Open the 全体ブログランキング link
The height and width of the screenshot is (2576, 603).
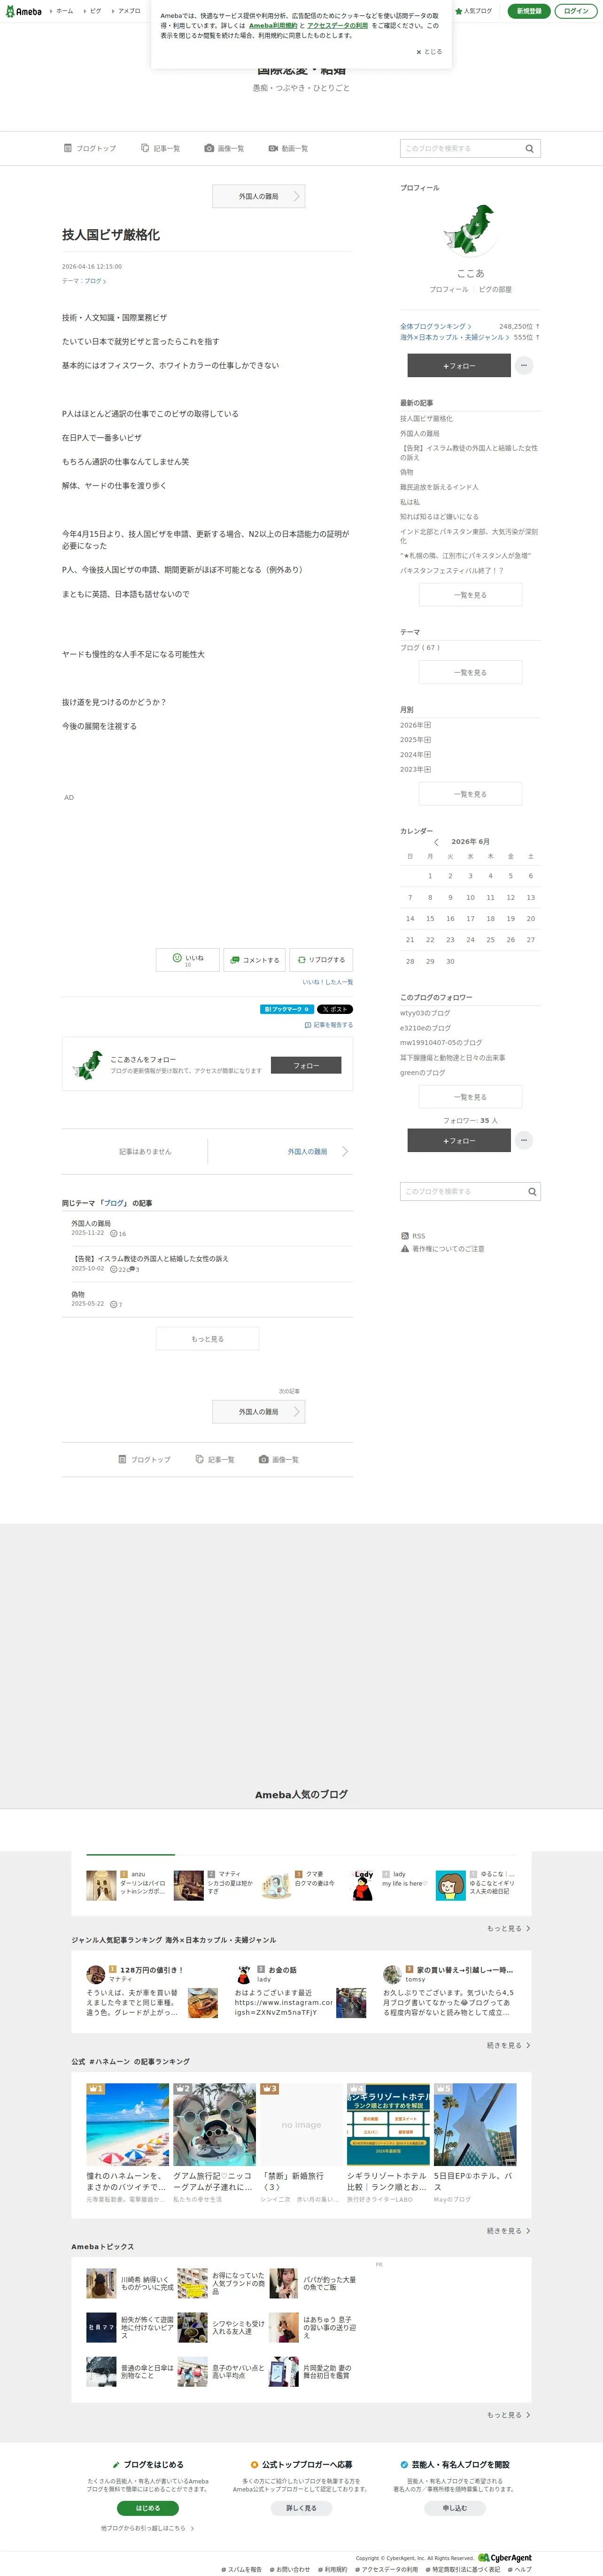[x=435, y=326]
